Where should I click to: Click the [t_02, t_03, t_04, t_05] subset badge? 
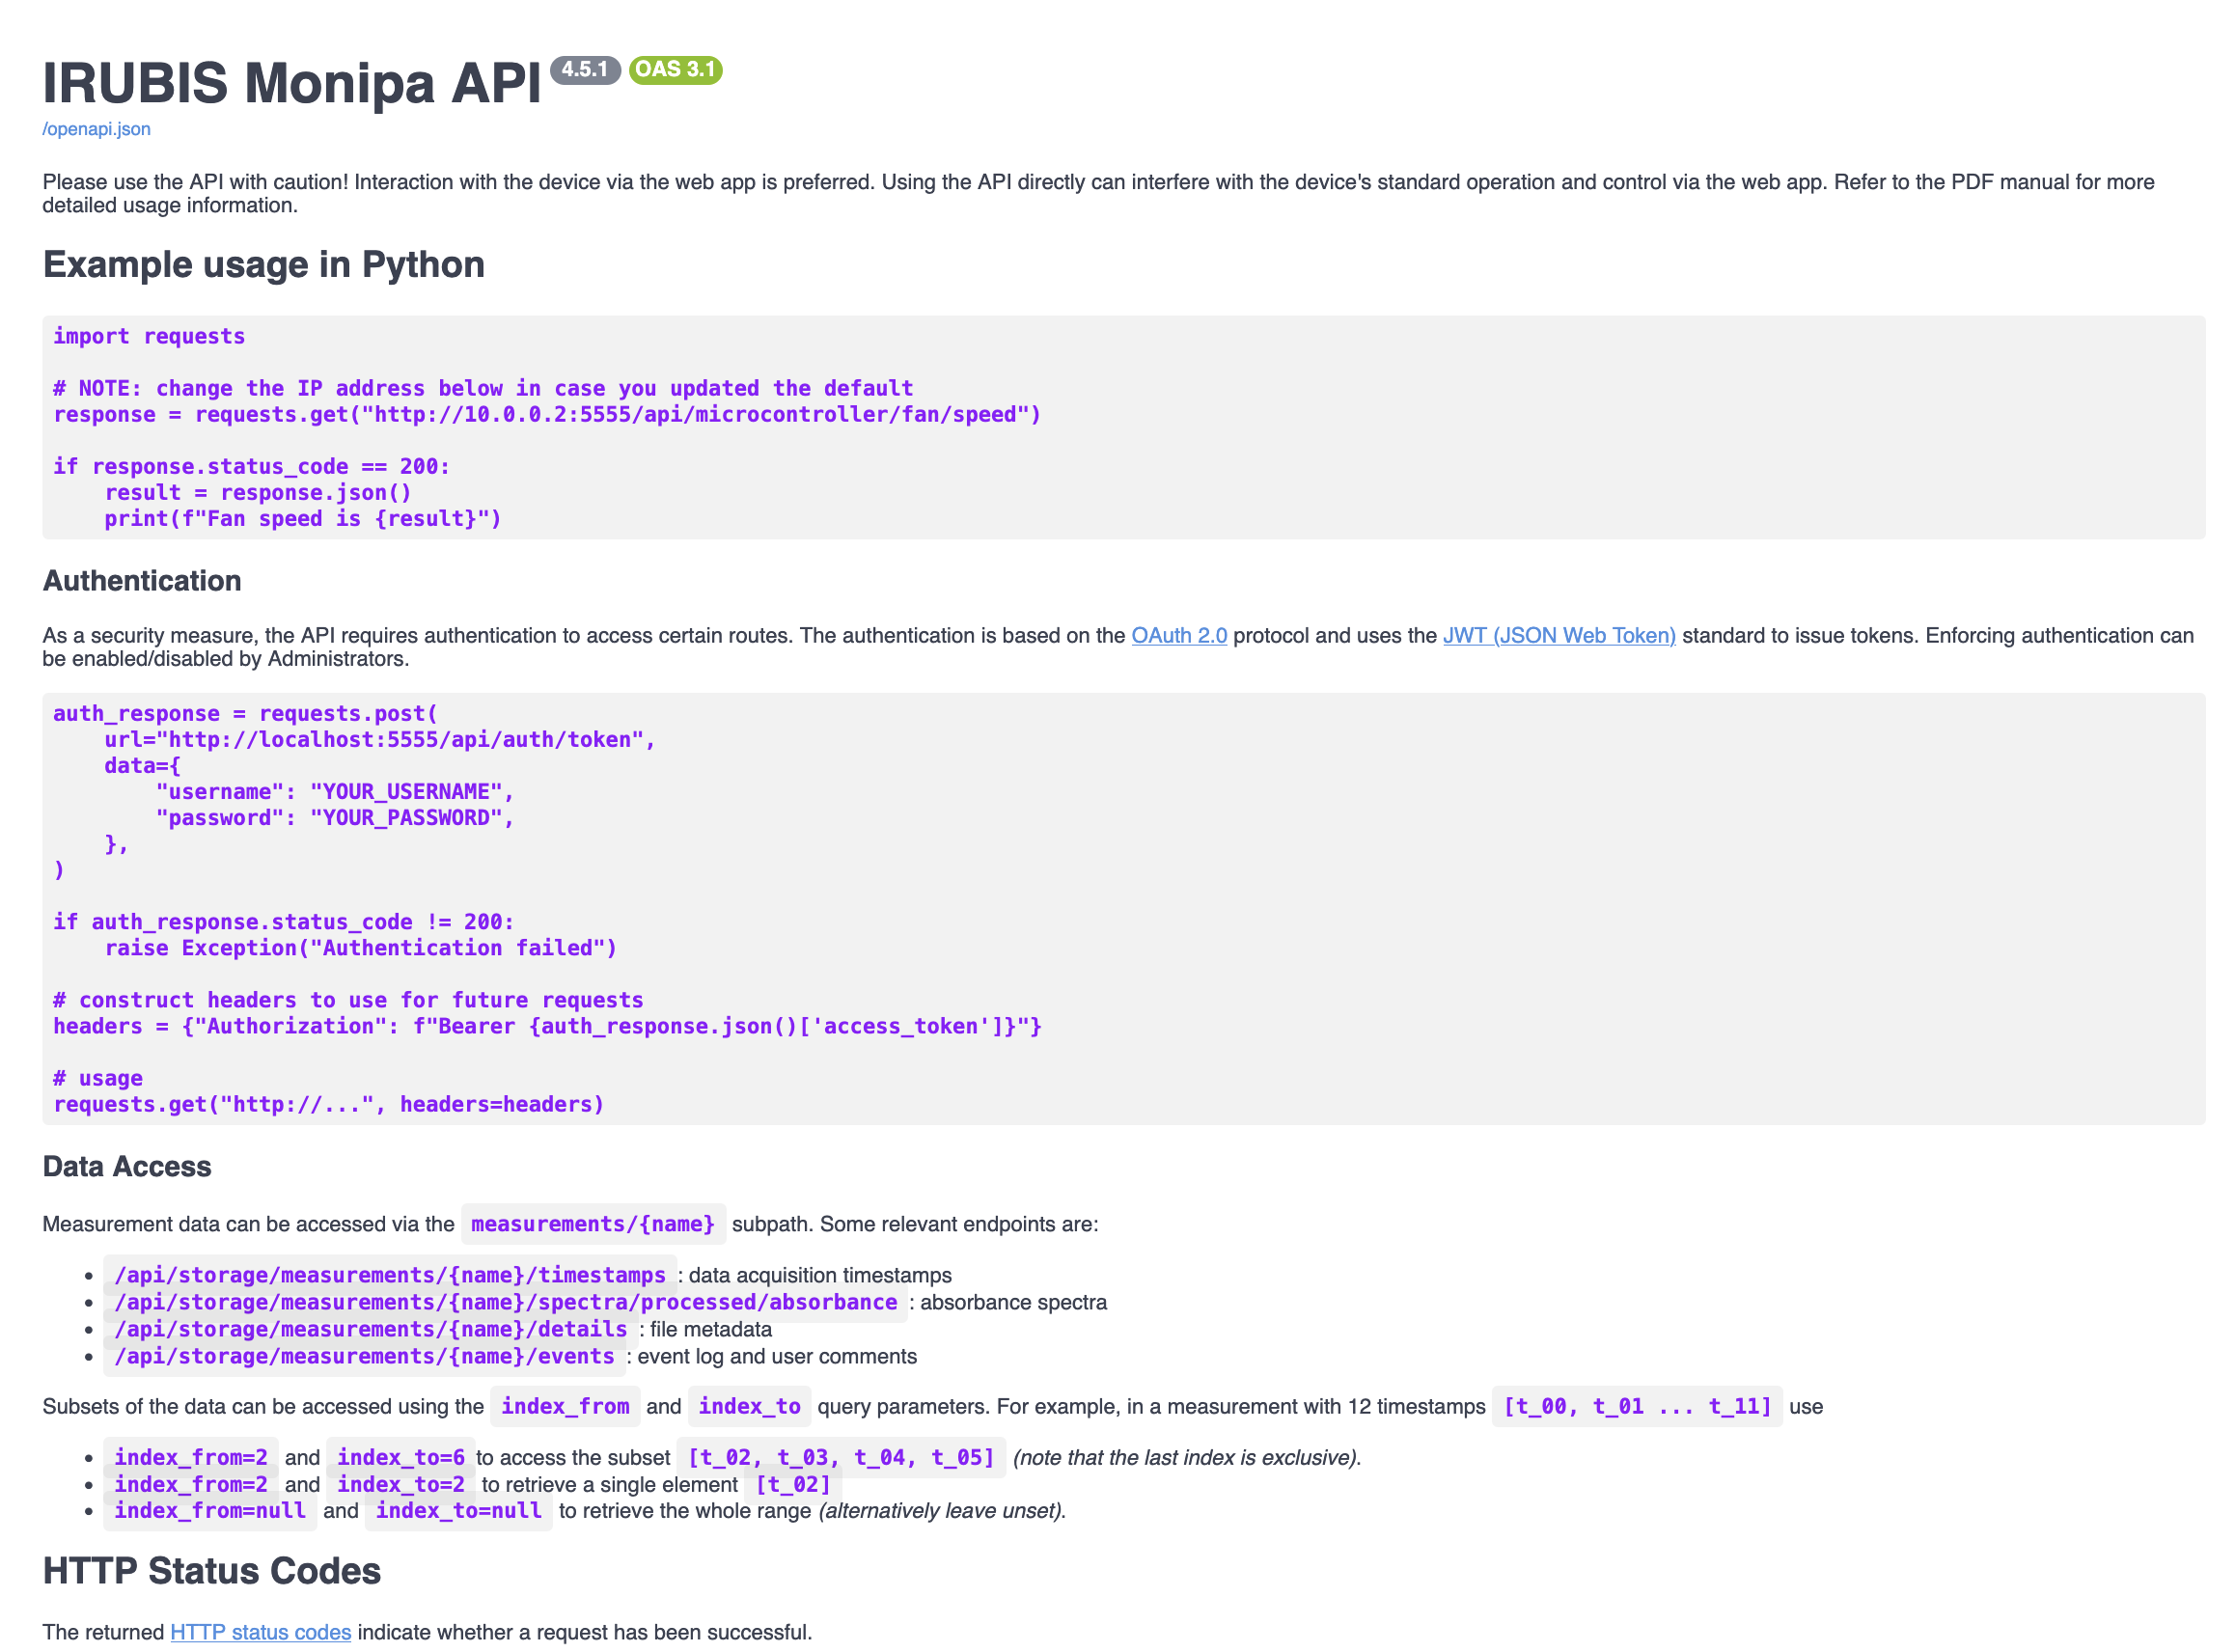pyautogui.click(x=841, y=1457)
